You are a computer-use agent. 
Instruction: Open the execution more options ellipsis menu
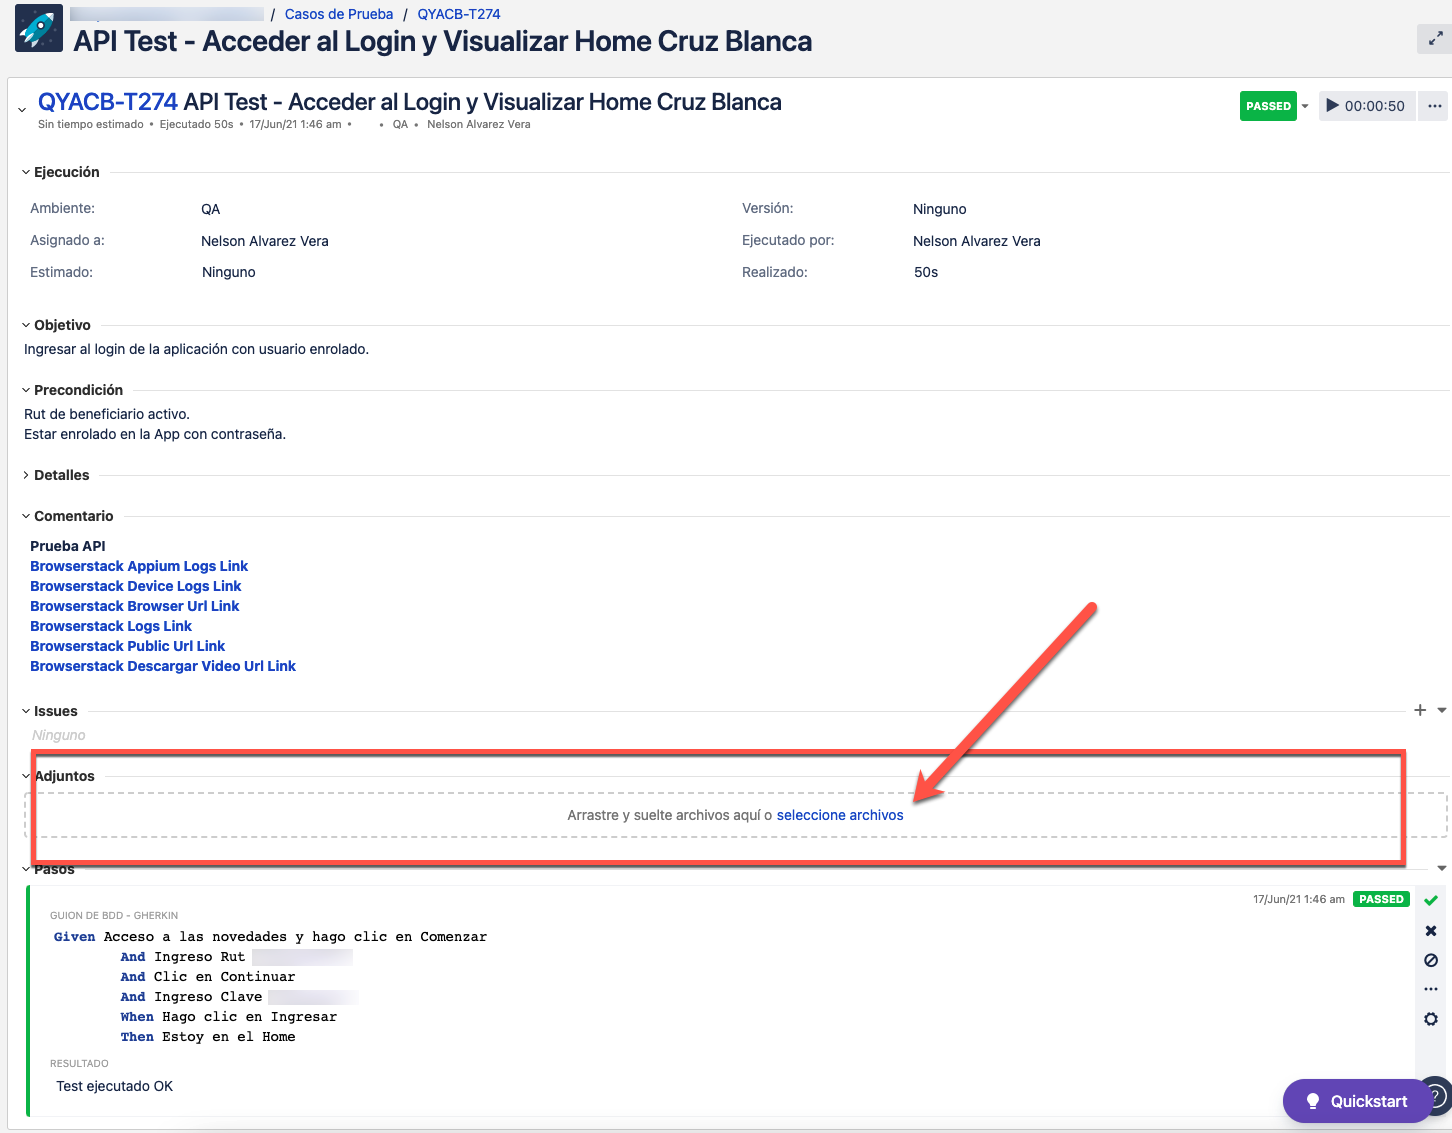tap(1433, 105)
